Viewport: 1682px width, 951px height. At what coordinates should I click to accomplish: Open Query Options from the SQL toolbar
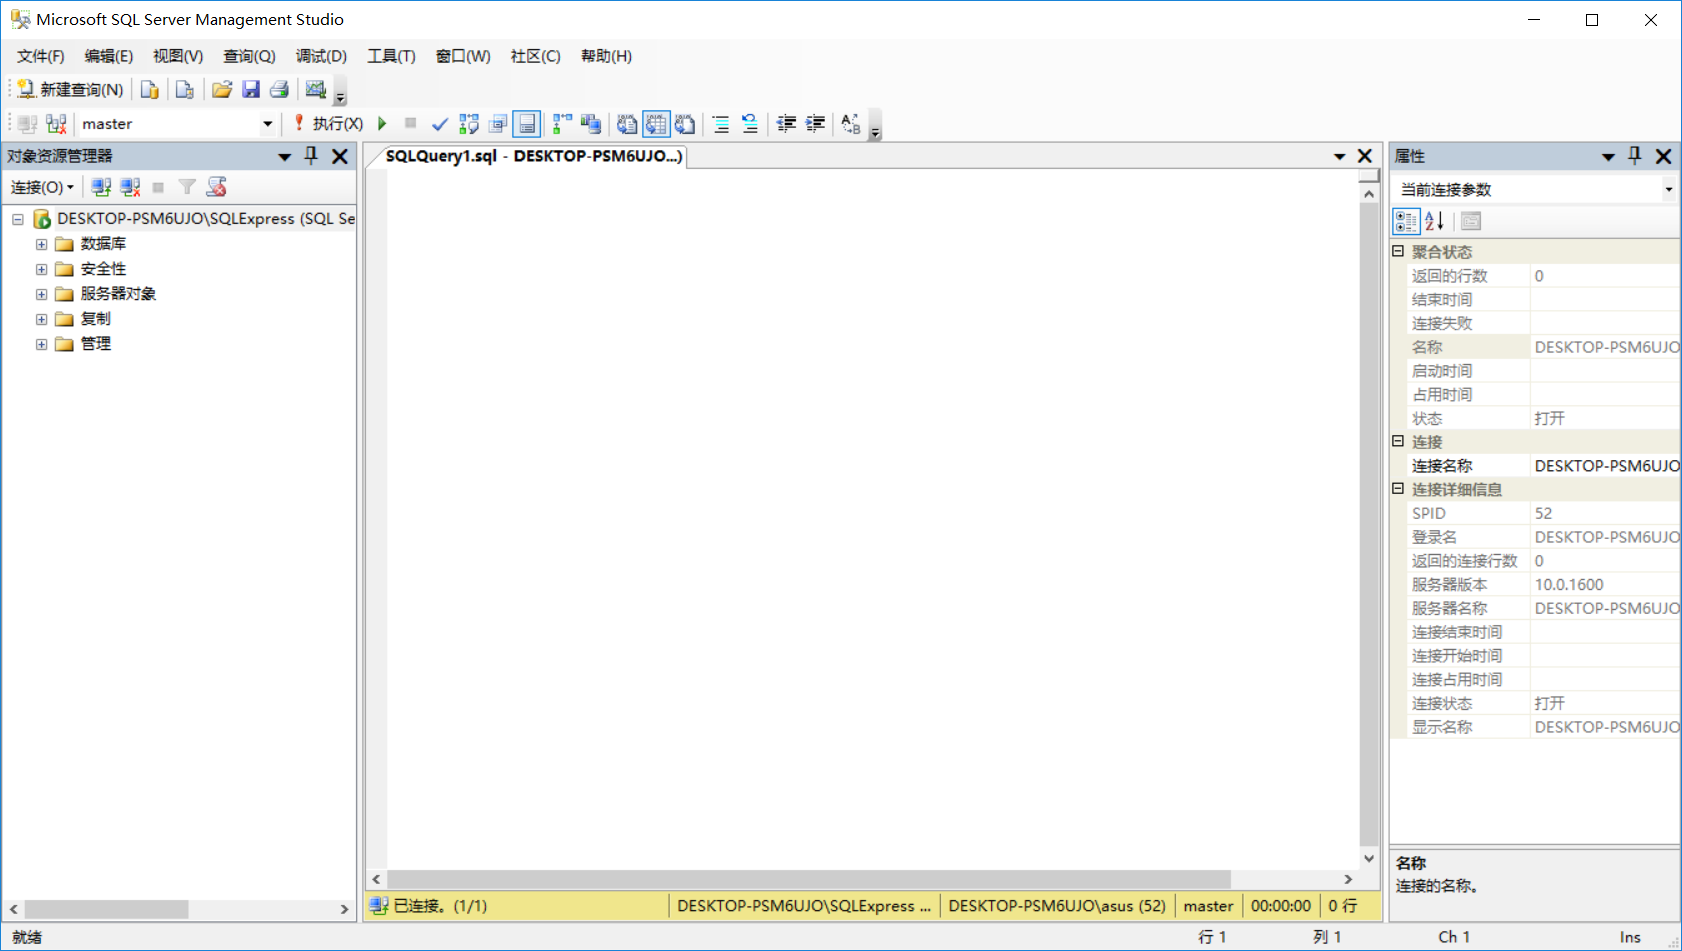click(497, 124)
